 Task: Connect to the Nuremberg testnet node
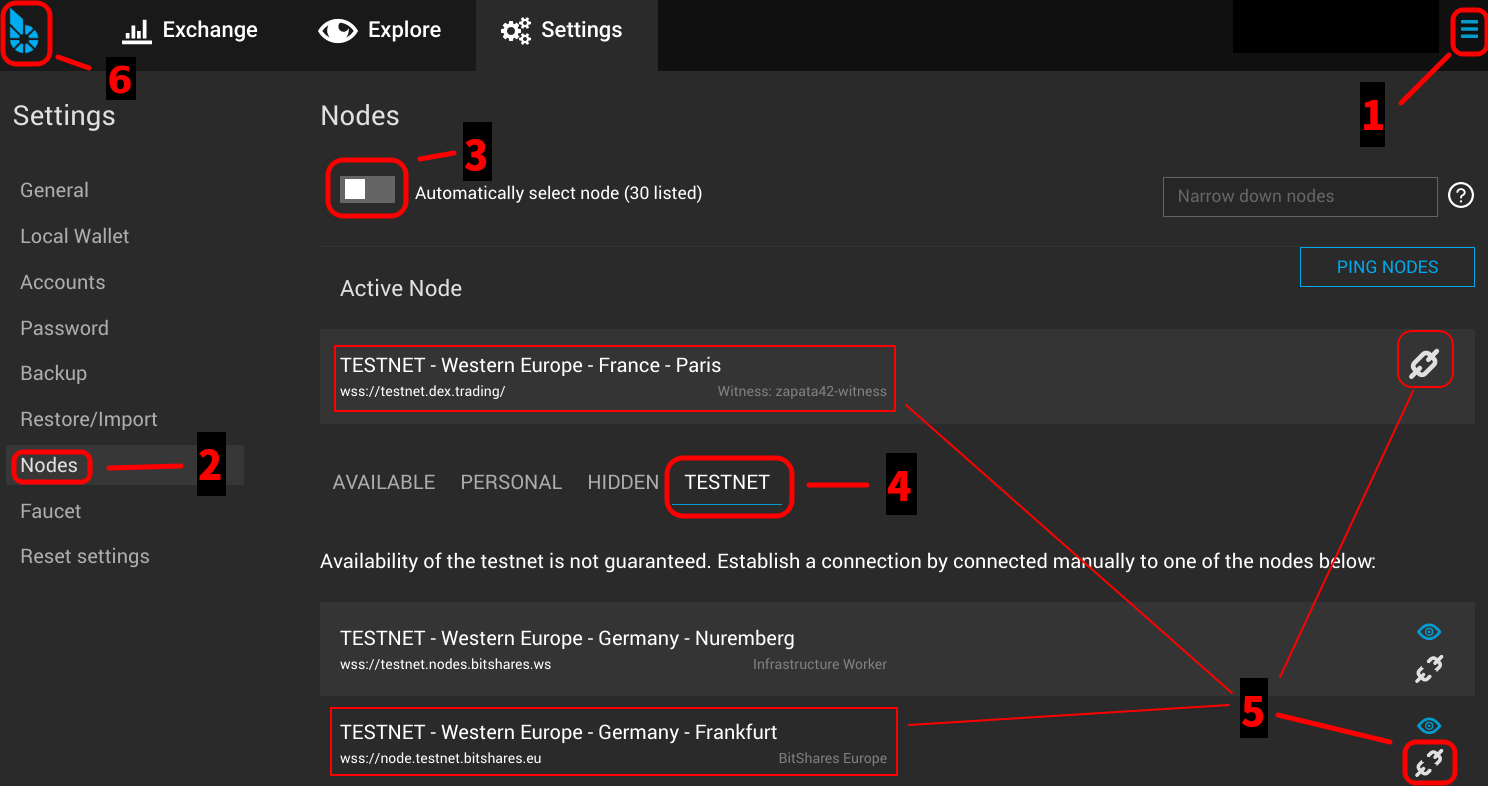(1429, 669)
